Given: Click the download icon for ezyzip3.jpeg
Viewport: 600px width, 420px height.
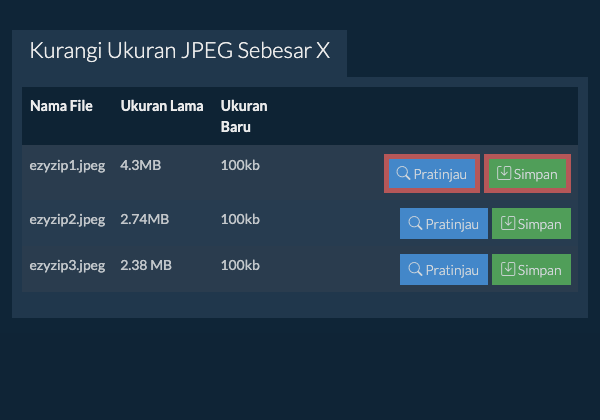Looking at the screenshot, I should pos(509,269).
